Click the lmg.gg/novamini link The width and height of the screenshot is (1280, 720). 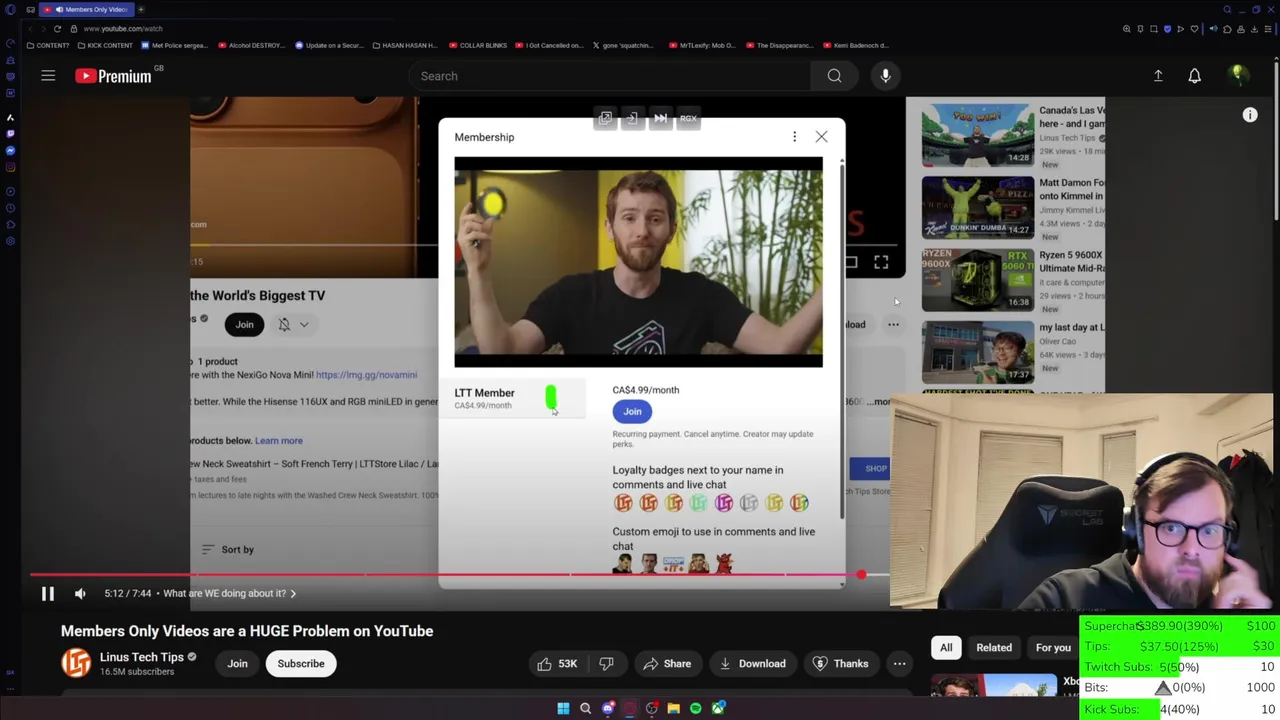[x=366, y=375]
